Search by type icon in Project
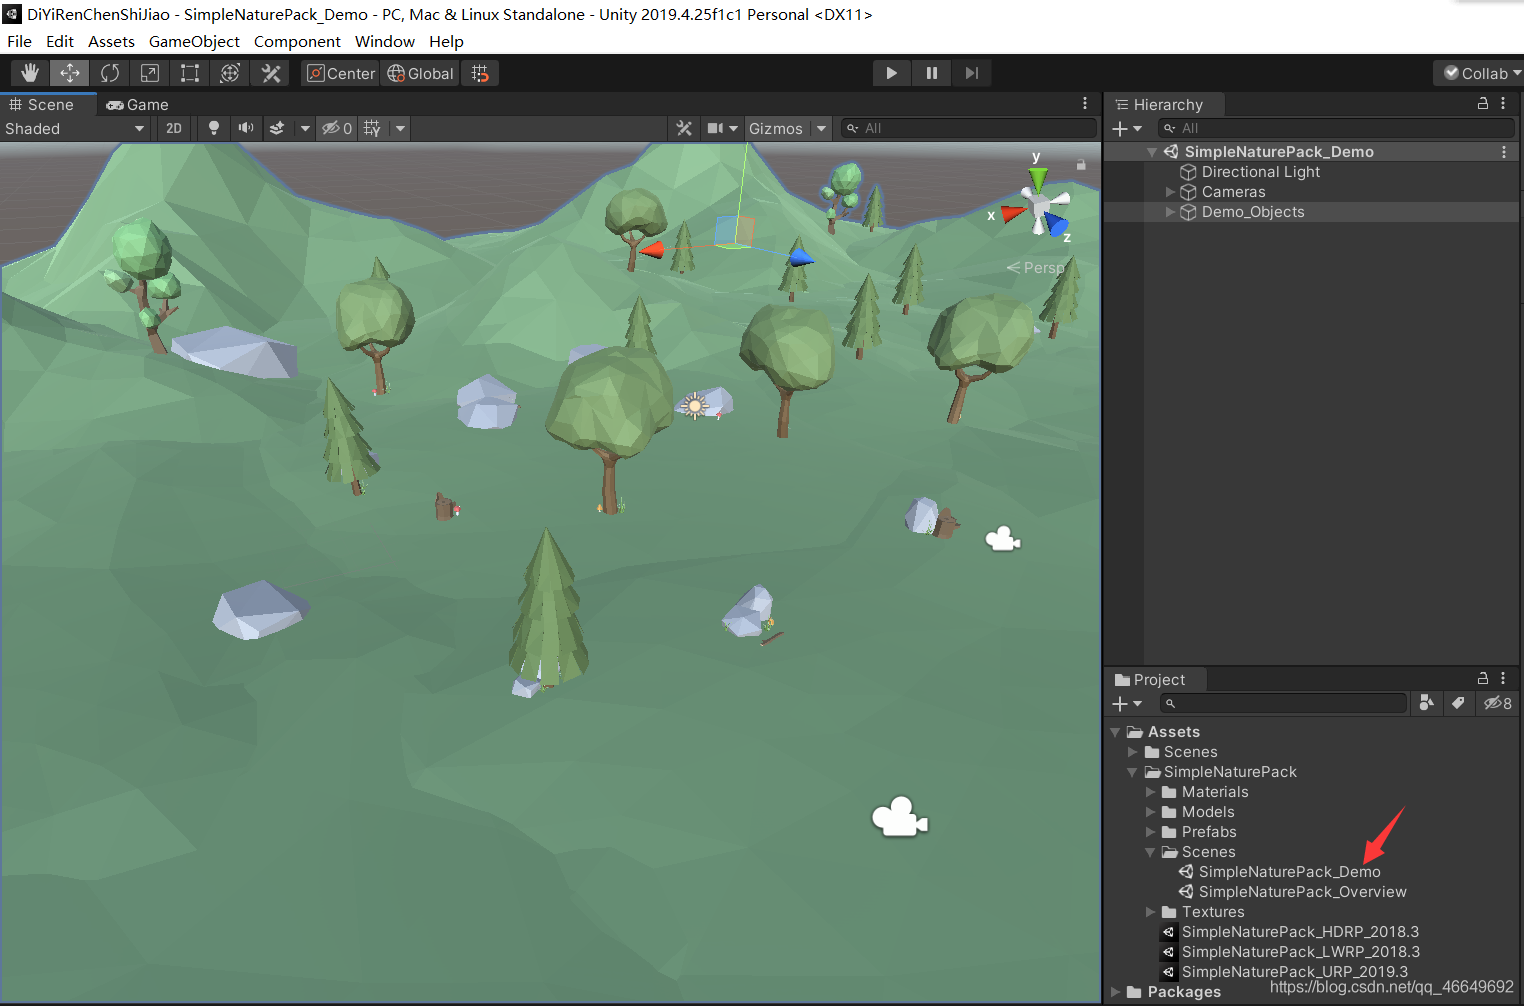The width and height of the screenshot is (1524, 1006). tap(1427, 703)
